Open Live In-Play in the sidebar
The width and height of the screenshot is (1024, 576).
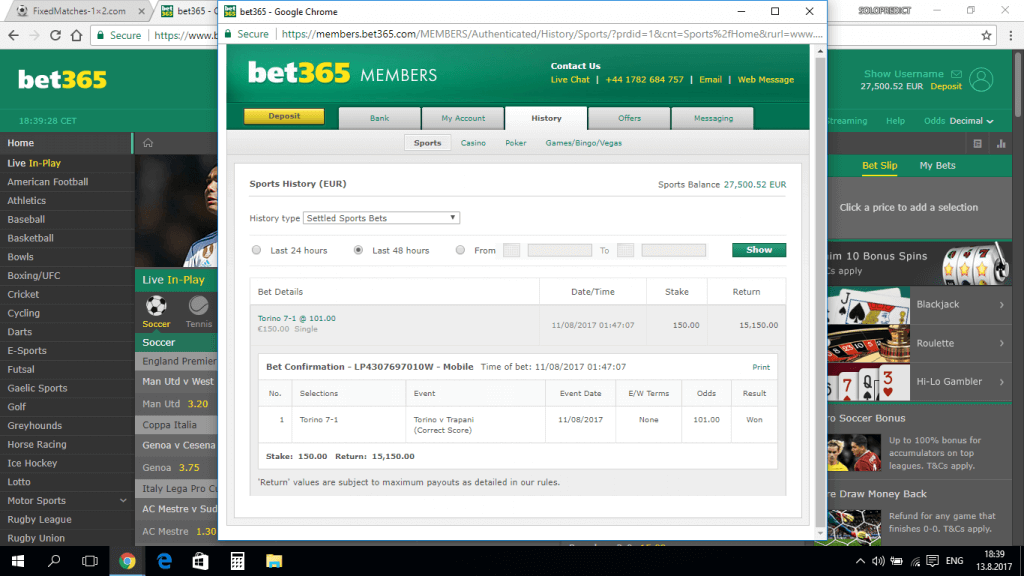point(34,163)
